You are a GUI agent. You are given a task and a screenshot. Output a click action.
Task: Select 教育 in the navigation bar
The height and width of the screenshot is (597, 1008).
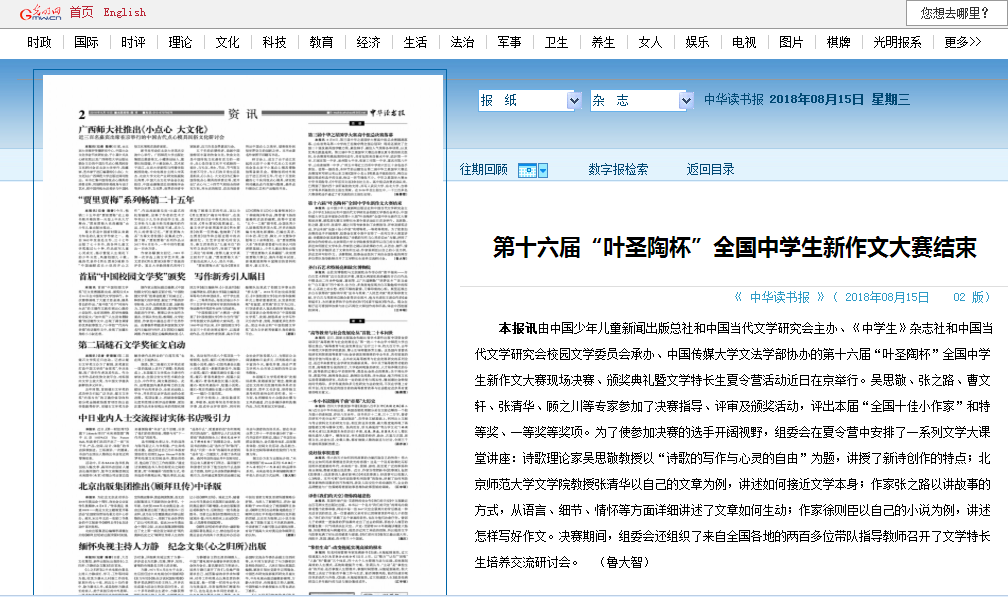click(x=321, y=42)
